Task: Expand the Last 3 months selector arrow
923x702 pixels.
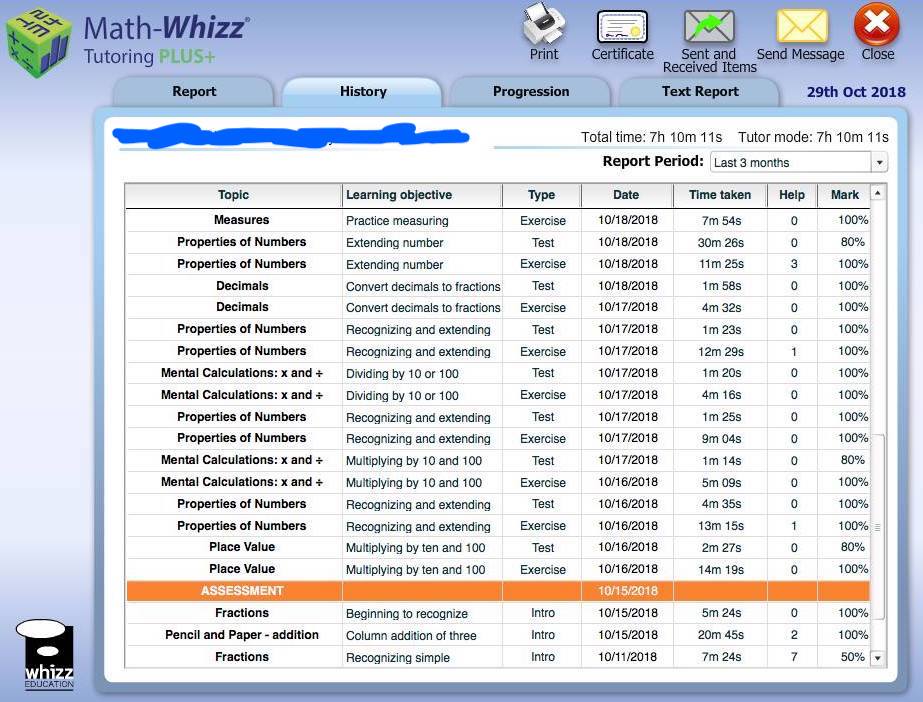Action: point(877,162)
